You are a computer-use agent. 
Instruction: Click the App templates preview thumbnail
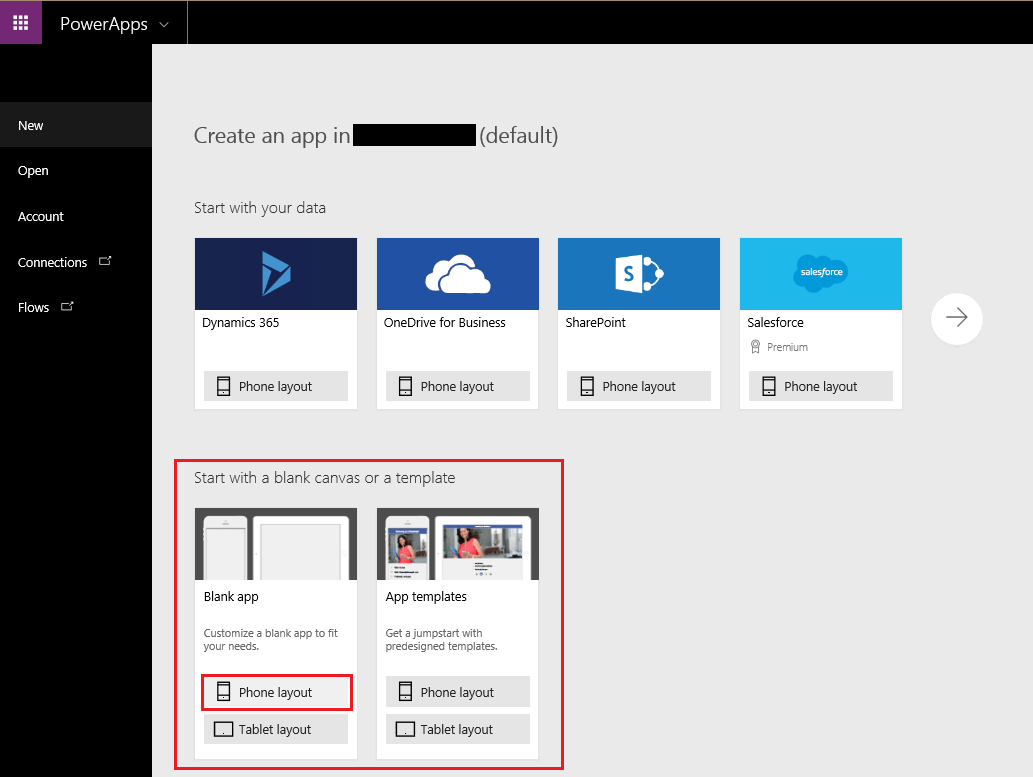pyautogui.click(x=457, y=543)
